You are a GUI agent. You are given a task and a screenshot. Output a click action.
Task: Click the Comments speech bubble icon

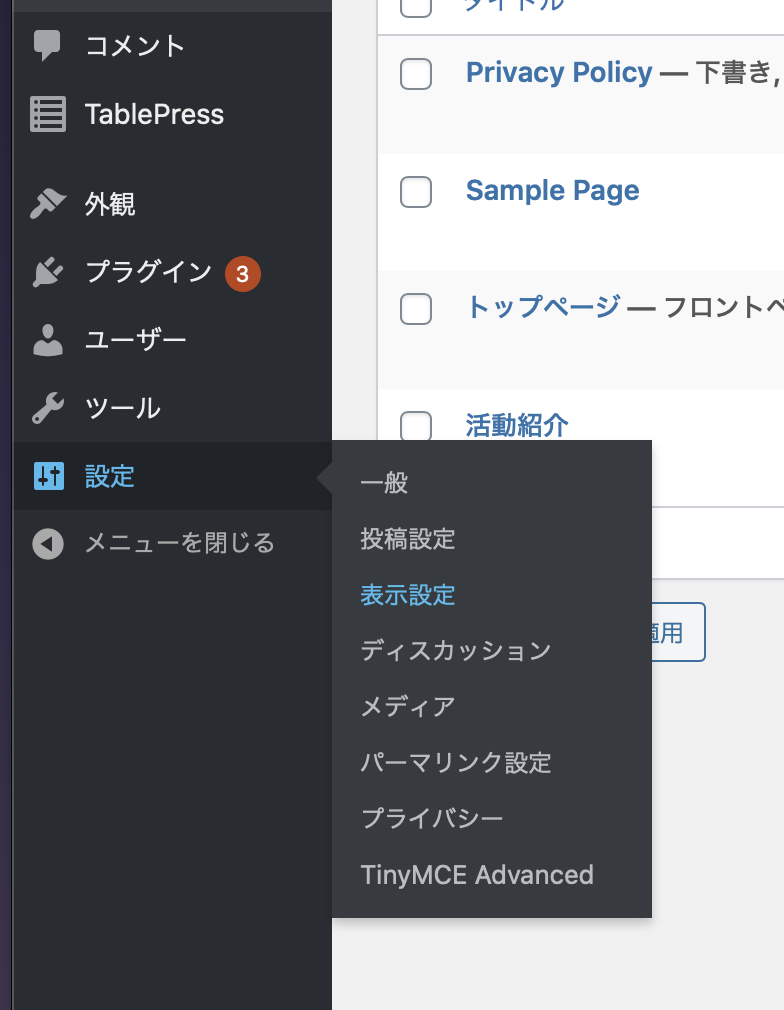(x=47, y=46)
